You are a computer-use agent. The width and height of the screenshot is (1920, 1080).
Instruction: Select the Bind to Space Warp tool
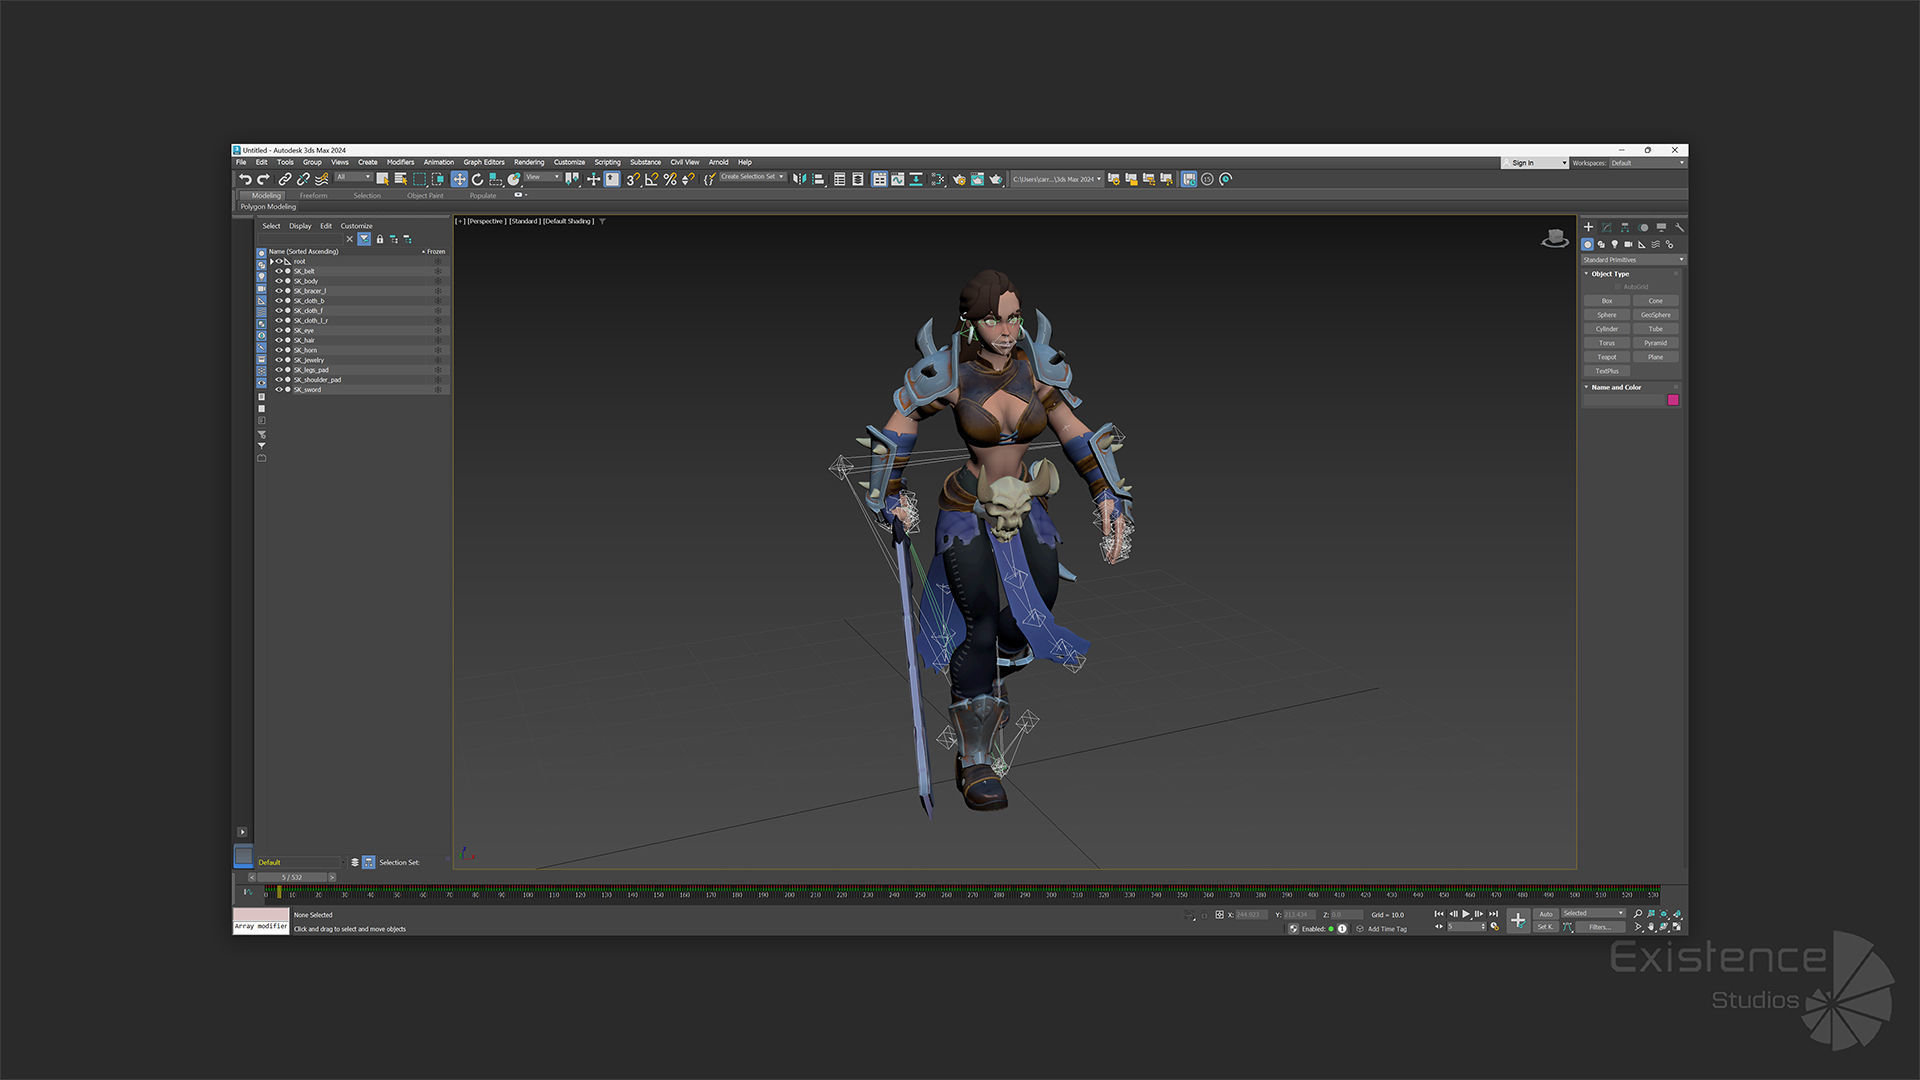[321, 180]
